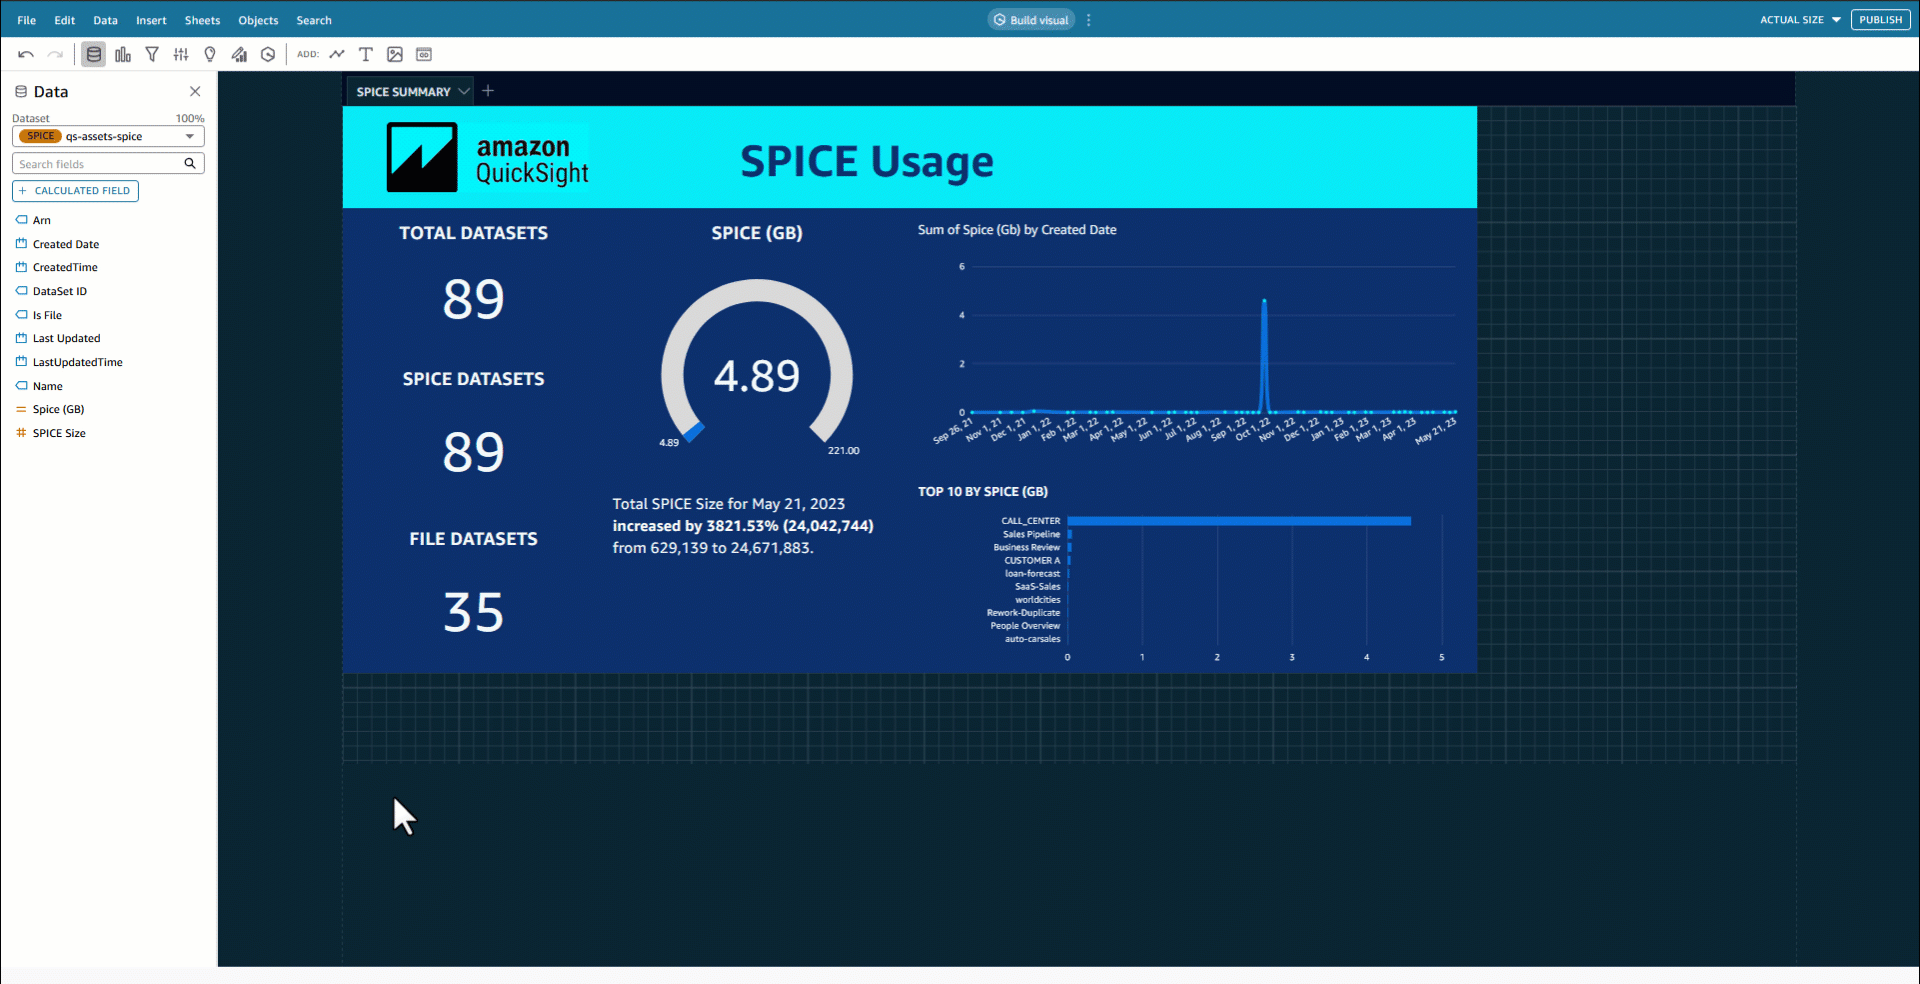Click the amazon QuickSight logo image
The image size is (1920, 984).
pos(488,157)
